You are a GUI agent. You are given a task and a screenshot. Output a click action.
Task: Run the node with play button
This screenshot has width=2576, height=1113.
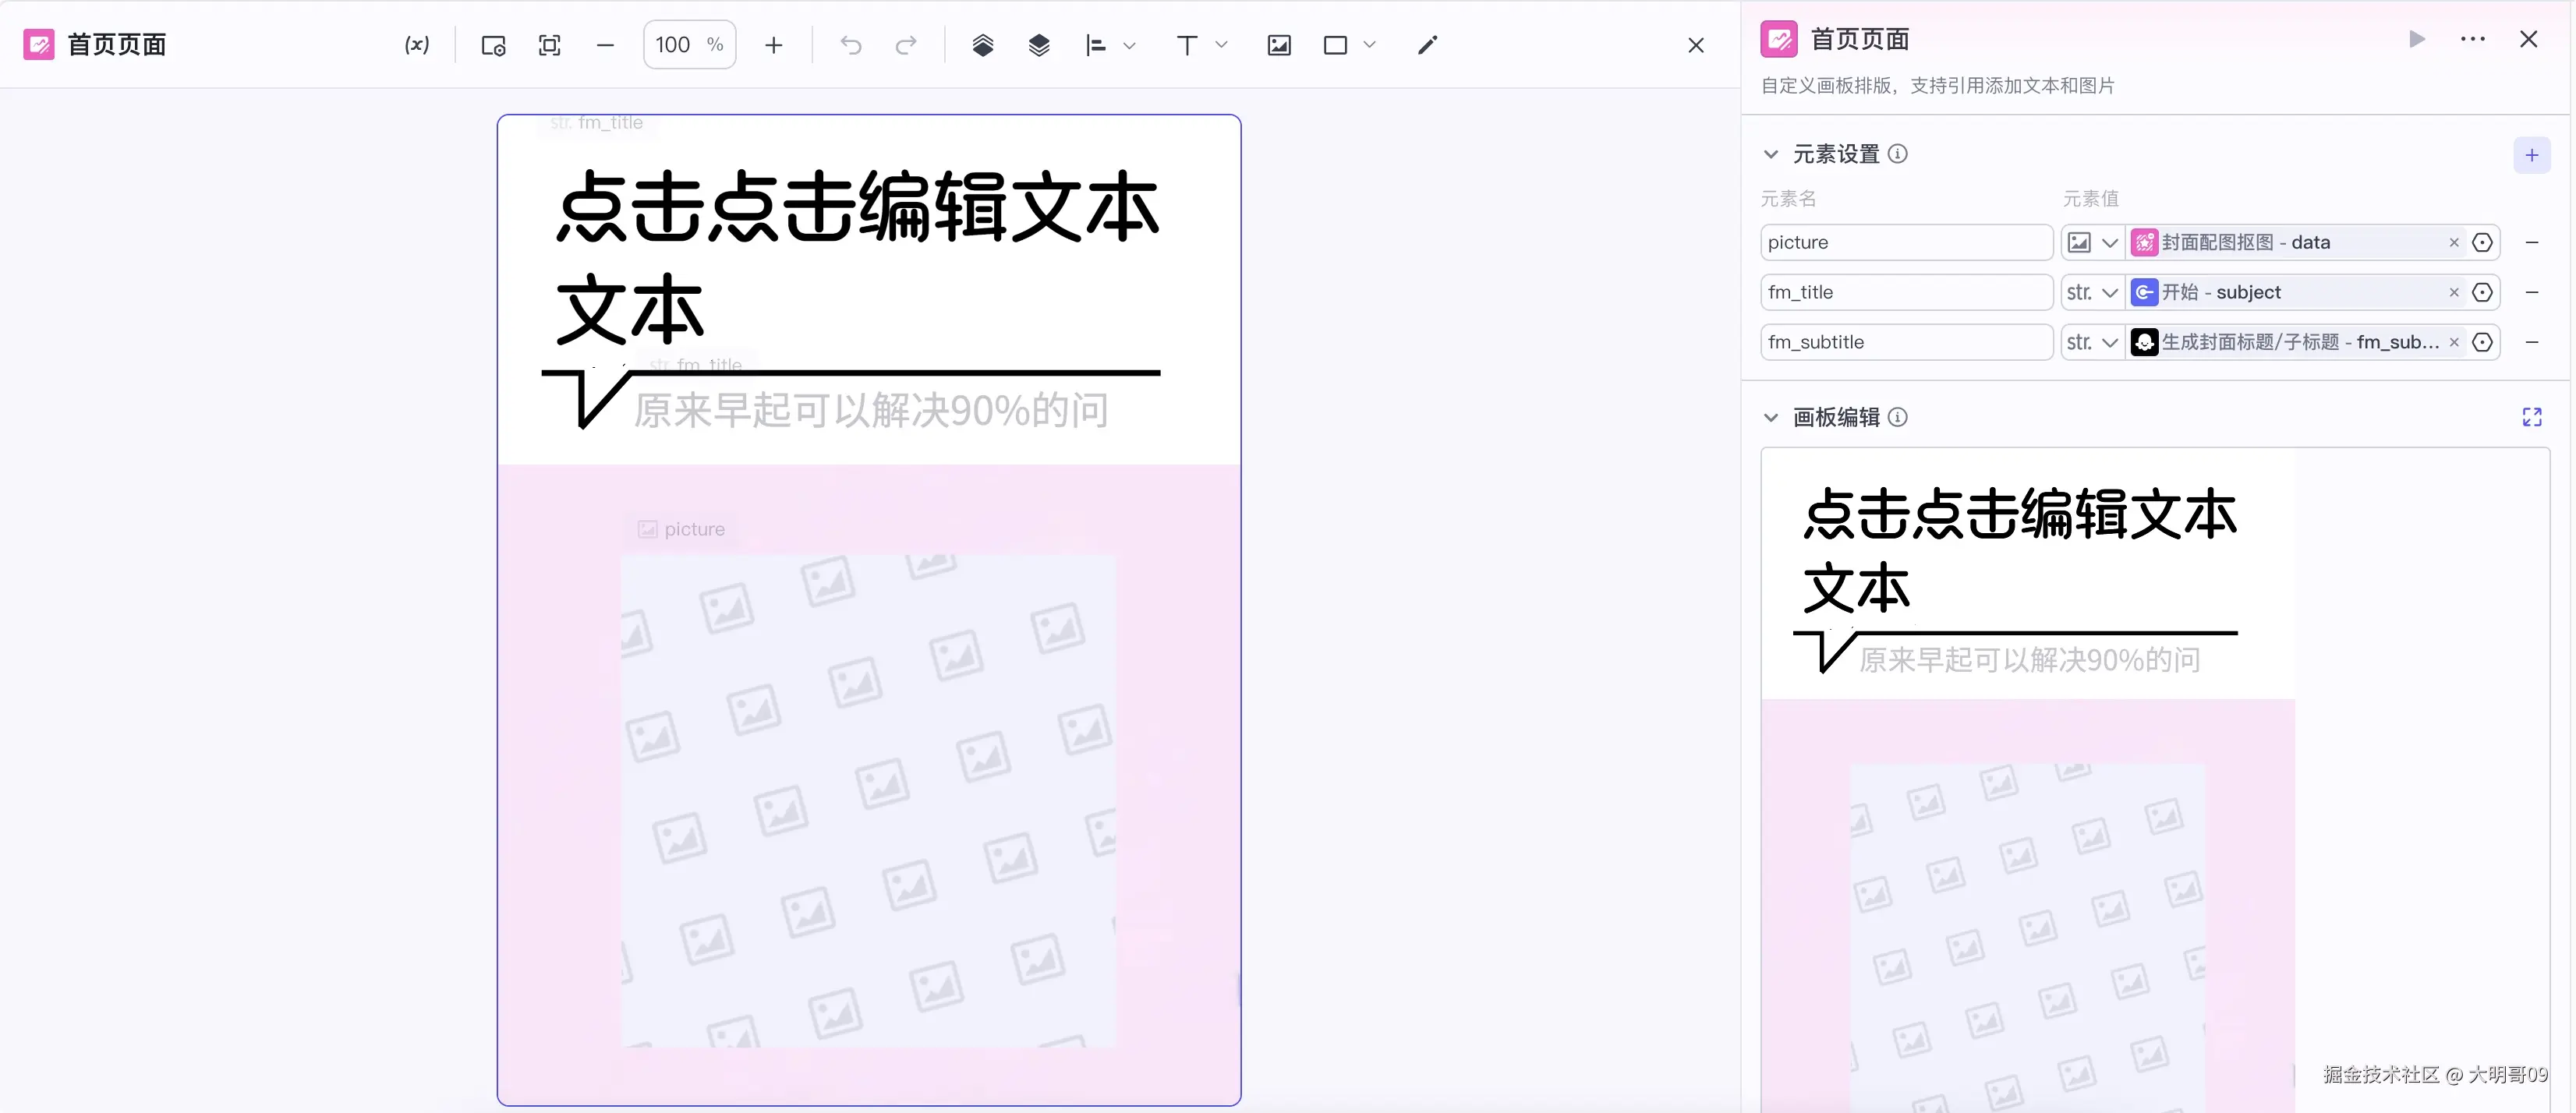(2416, 39)
